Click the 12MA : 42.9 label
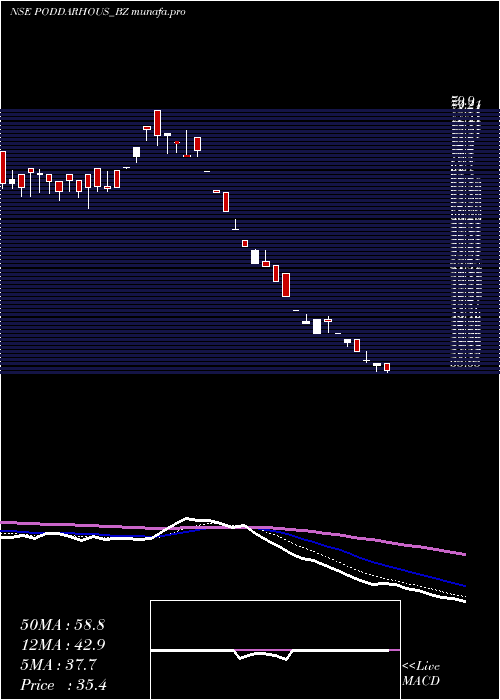Image resolution: width=500 pixels, height=700 pixels. point(63,645)
